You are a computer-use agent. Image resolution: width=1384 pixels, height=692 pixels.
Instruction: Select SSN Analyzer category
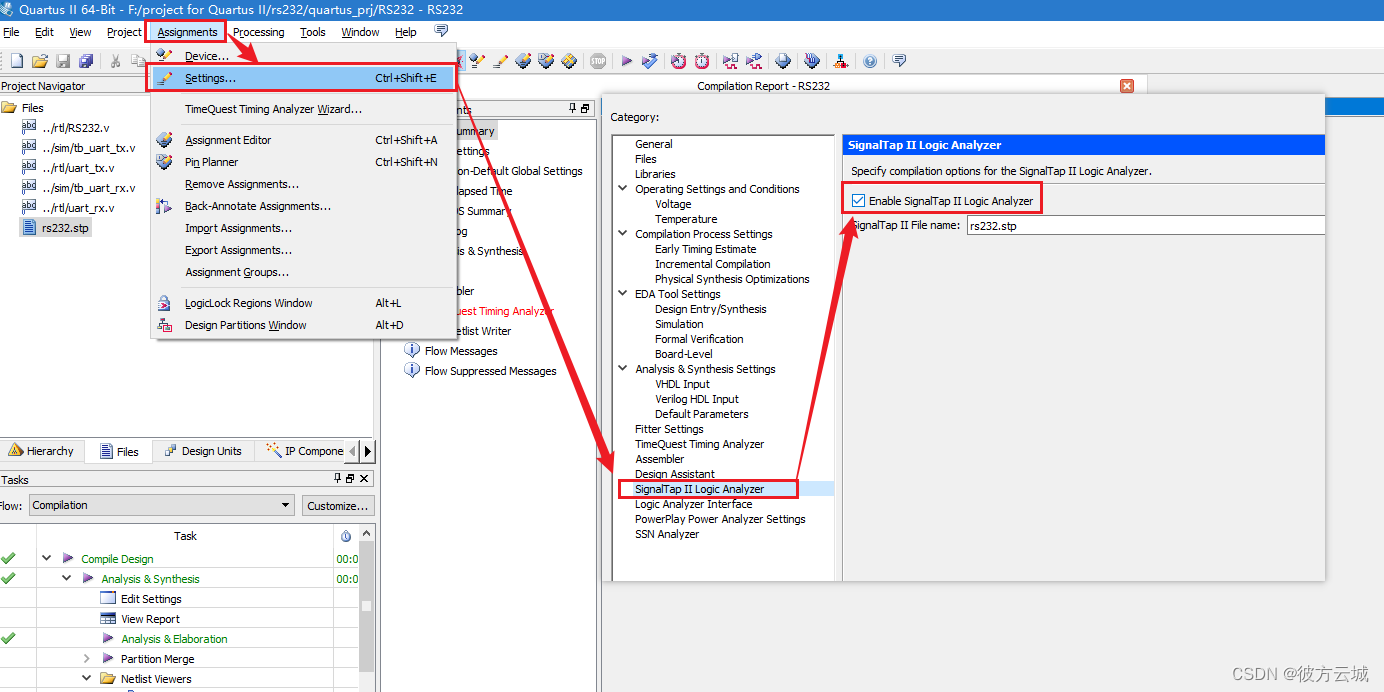pos(666,534)
